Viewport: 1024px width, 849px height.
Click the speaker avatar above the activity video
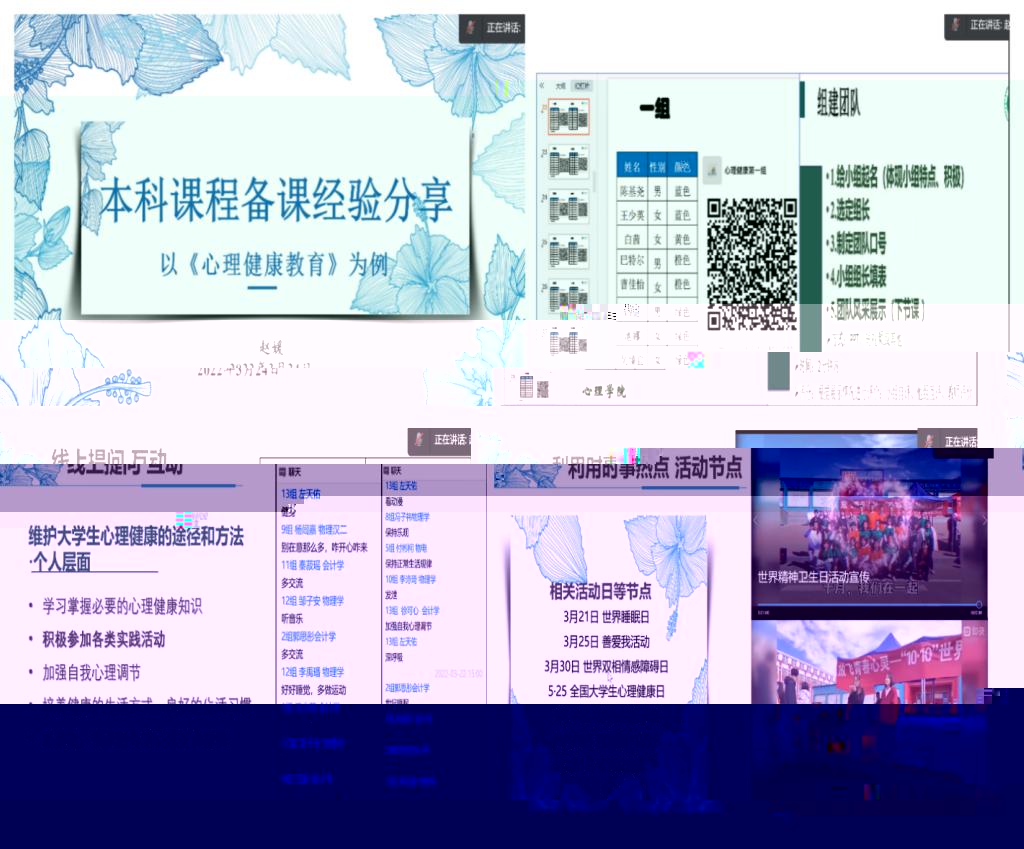[x=929, y=441]
